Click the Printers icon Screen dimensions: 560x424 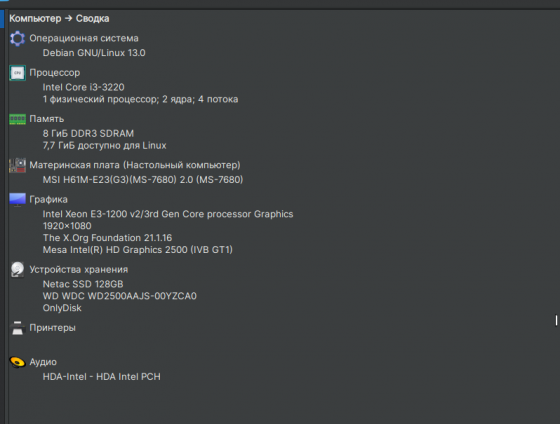coord(18,328)
